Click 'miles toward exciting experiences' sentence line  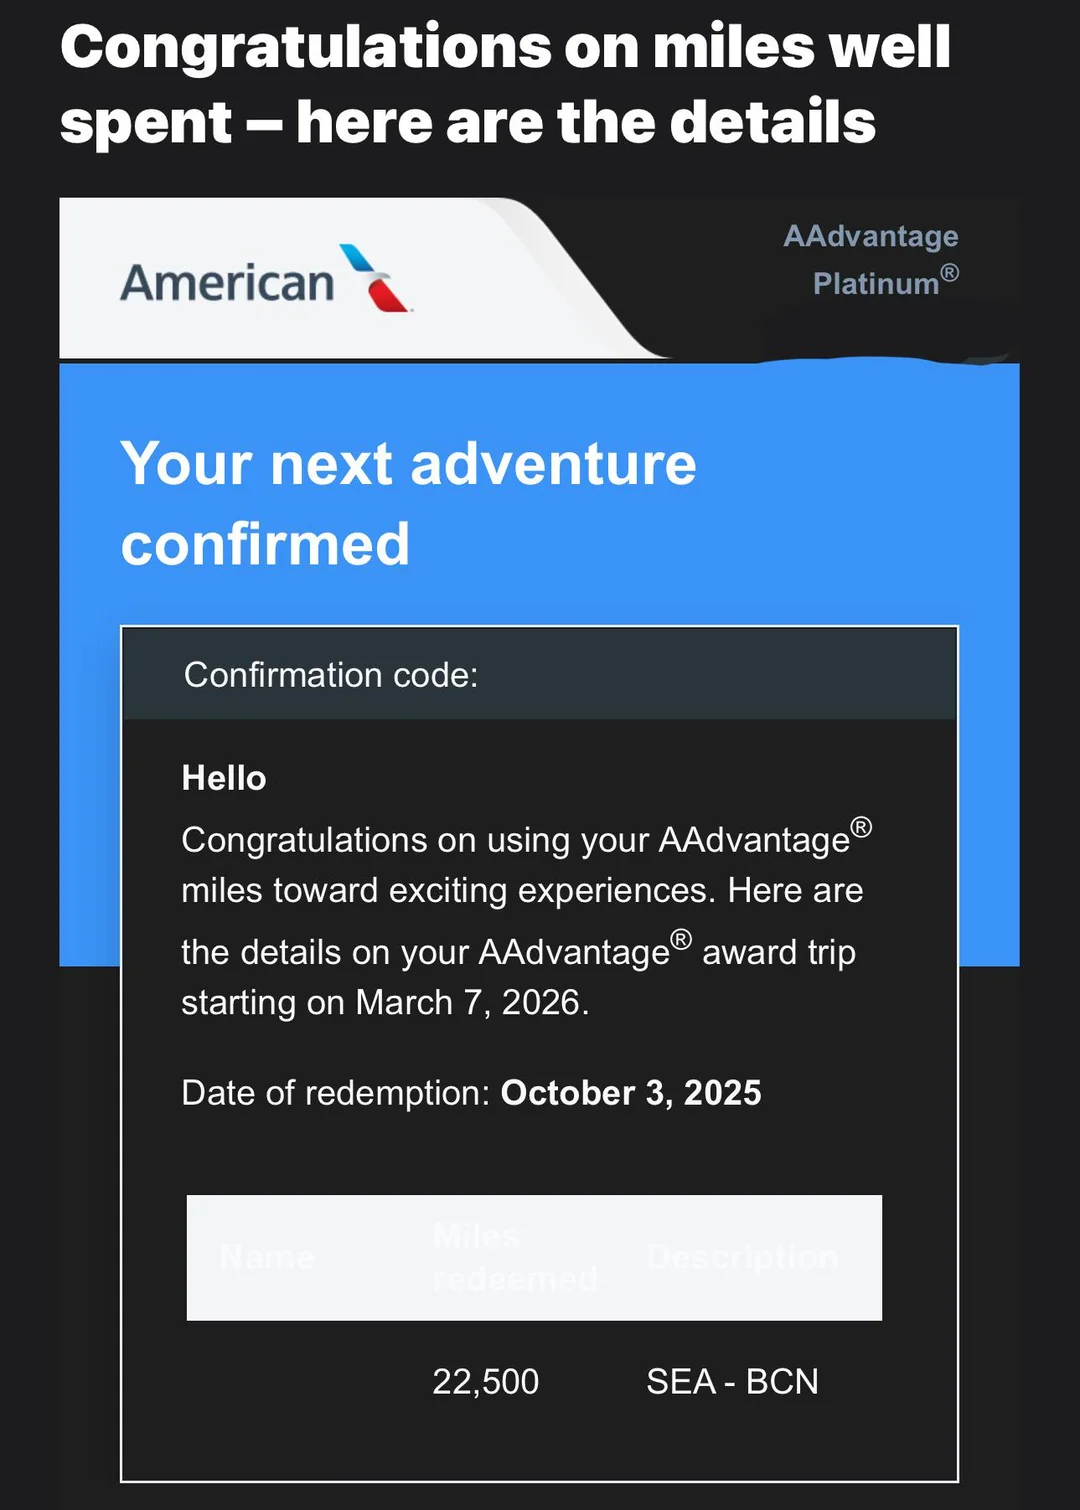coord(447,890)
